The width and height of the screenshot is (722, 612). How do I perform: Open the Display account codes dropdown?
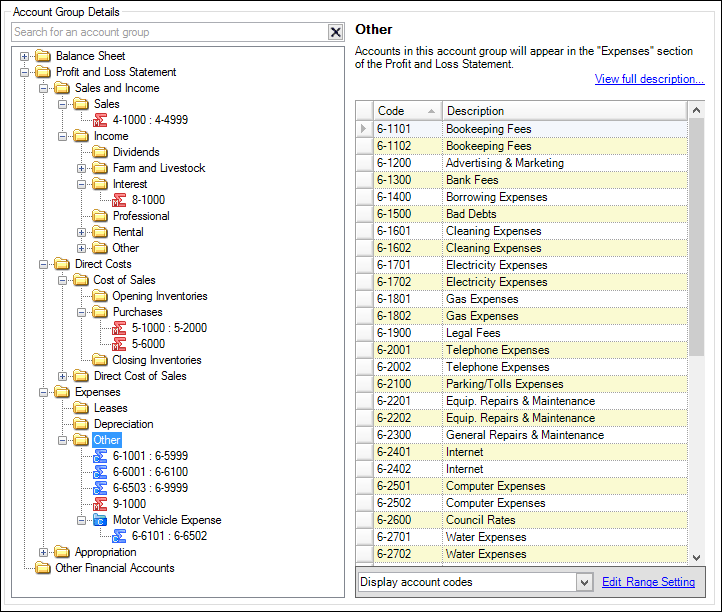[585, 582]
